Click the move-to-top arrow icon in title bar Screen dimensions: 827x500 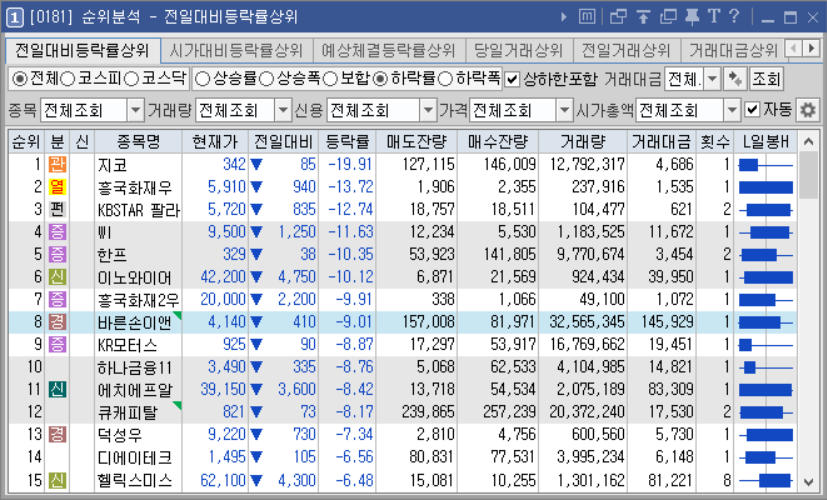click(643, 17)
